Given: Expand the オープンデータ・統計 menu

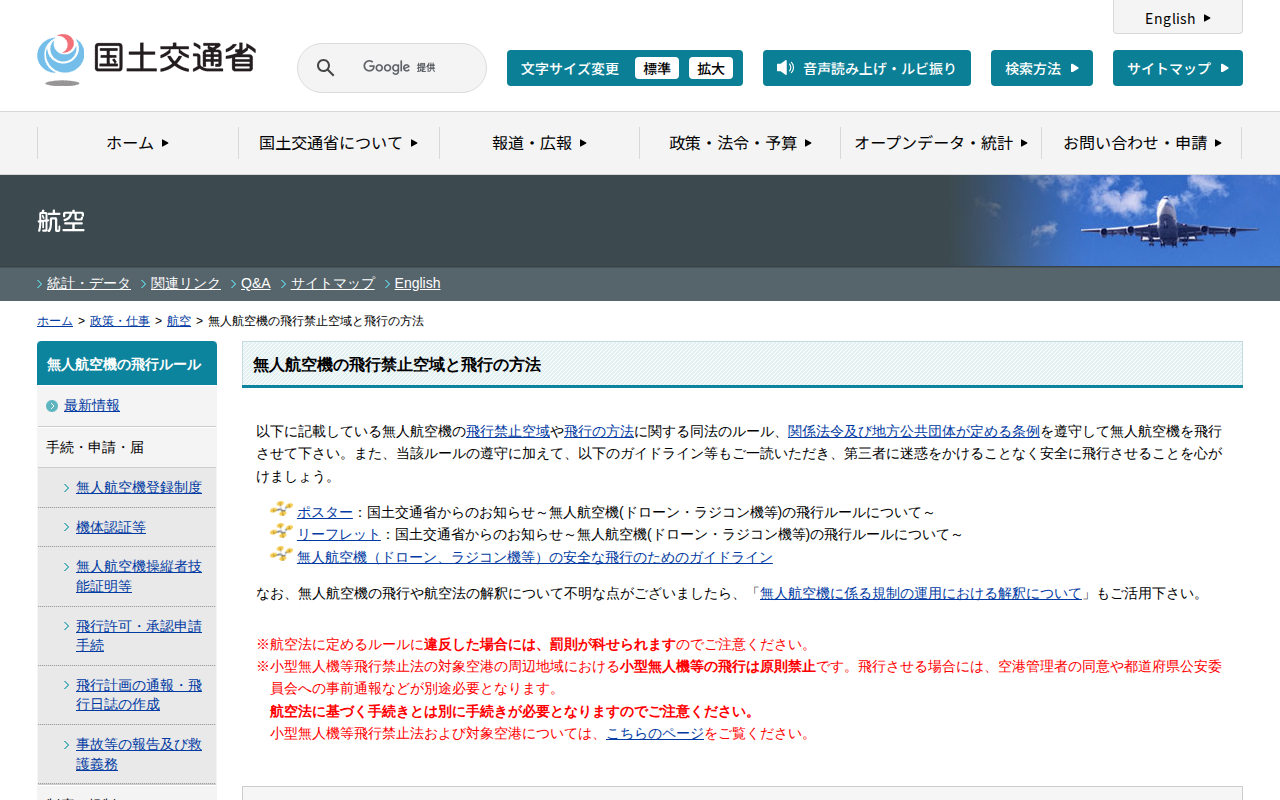Looking at the screenshot, I should (x=940, y=143).
